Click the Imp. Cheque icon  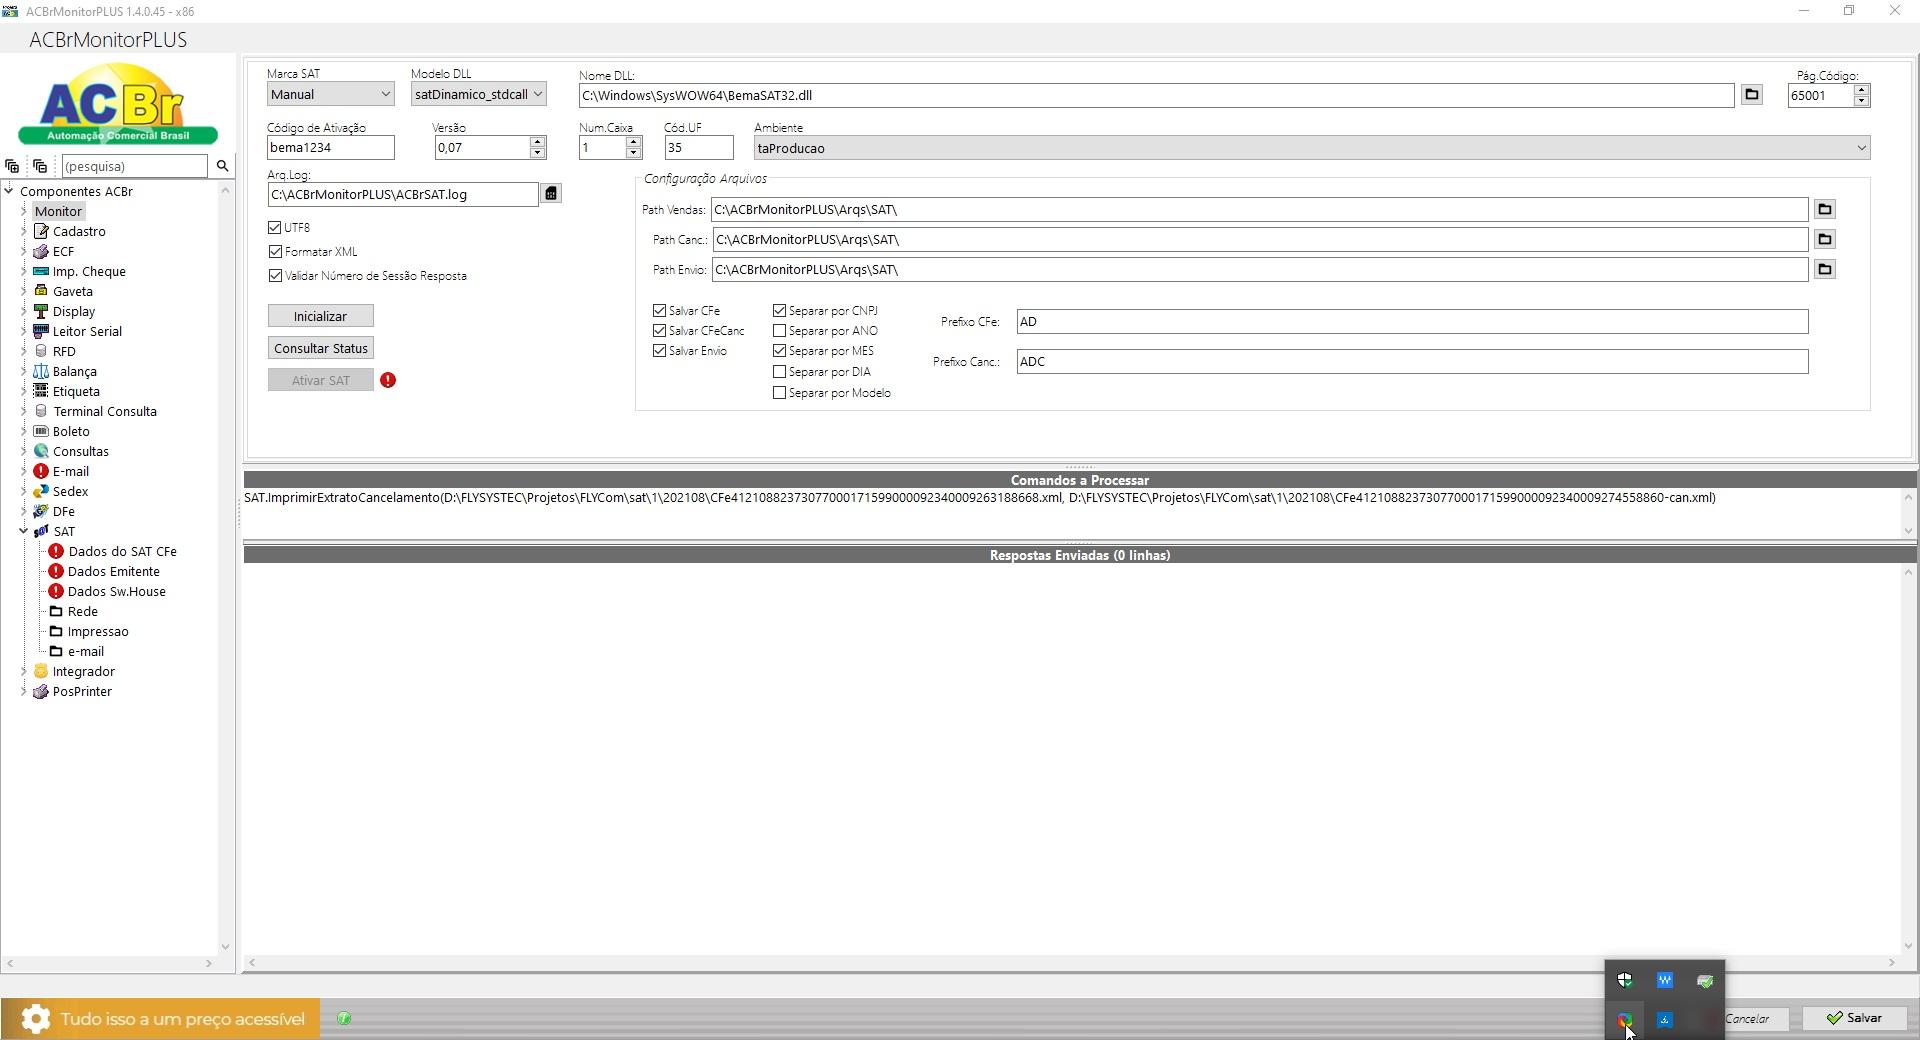(41, 271)
